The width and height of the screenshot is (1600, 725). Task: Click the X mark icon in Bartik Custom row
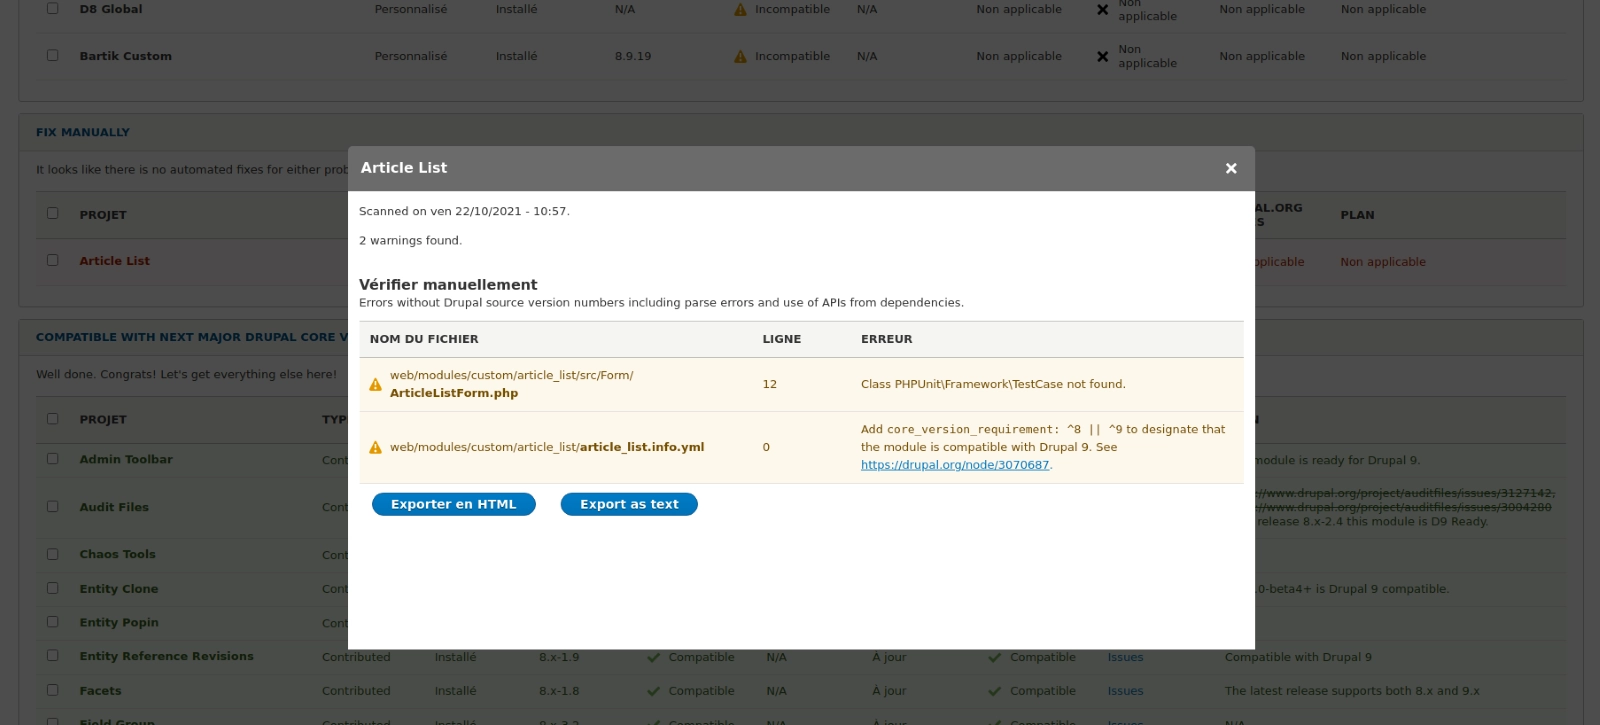tap(1102, 57)
